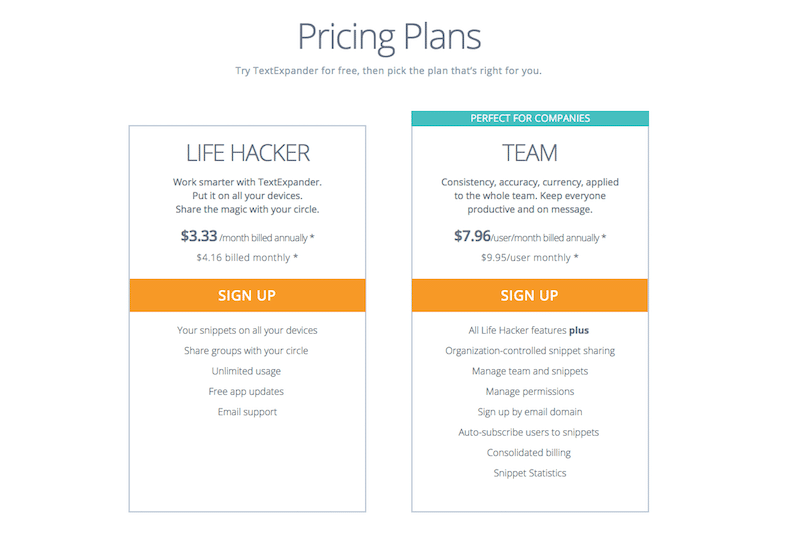Image resolution: width=800 pixels, height=539 pixels.
Task: Click the LIFE HACKER plan title
Action: pyautogui.click(x=248, y=153)
